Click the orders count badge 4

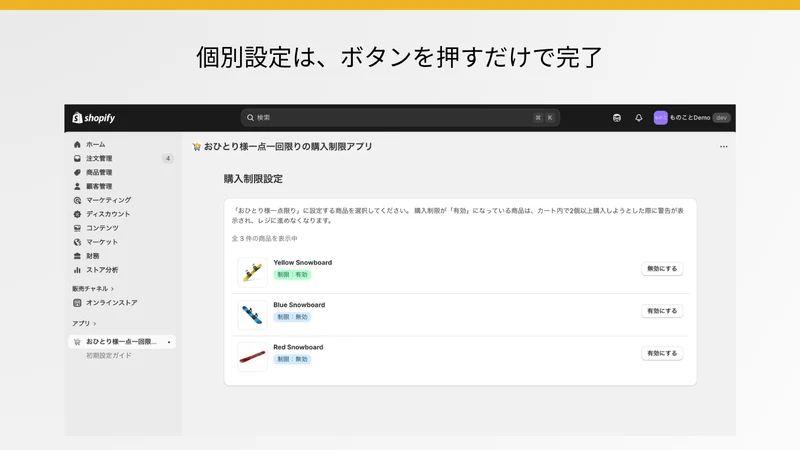pyautogui.click(x=168, y=158)
